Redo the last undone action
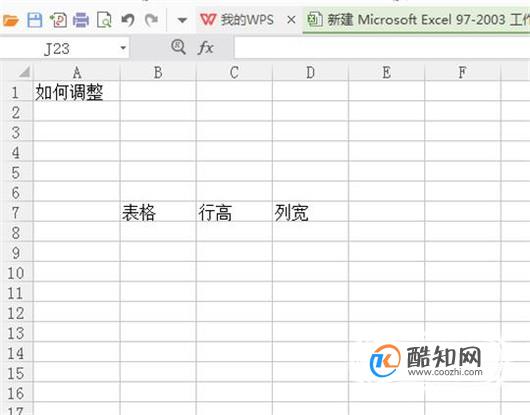Viewport: 530px width, 415px height. tap(151, 20)
